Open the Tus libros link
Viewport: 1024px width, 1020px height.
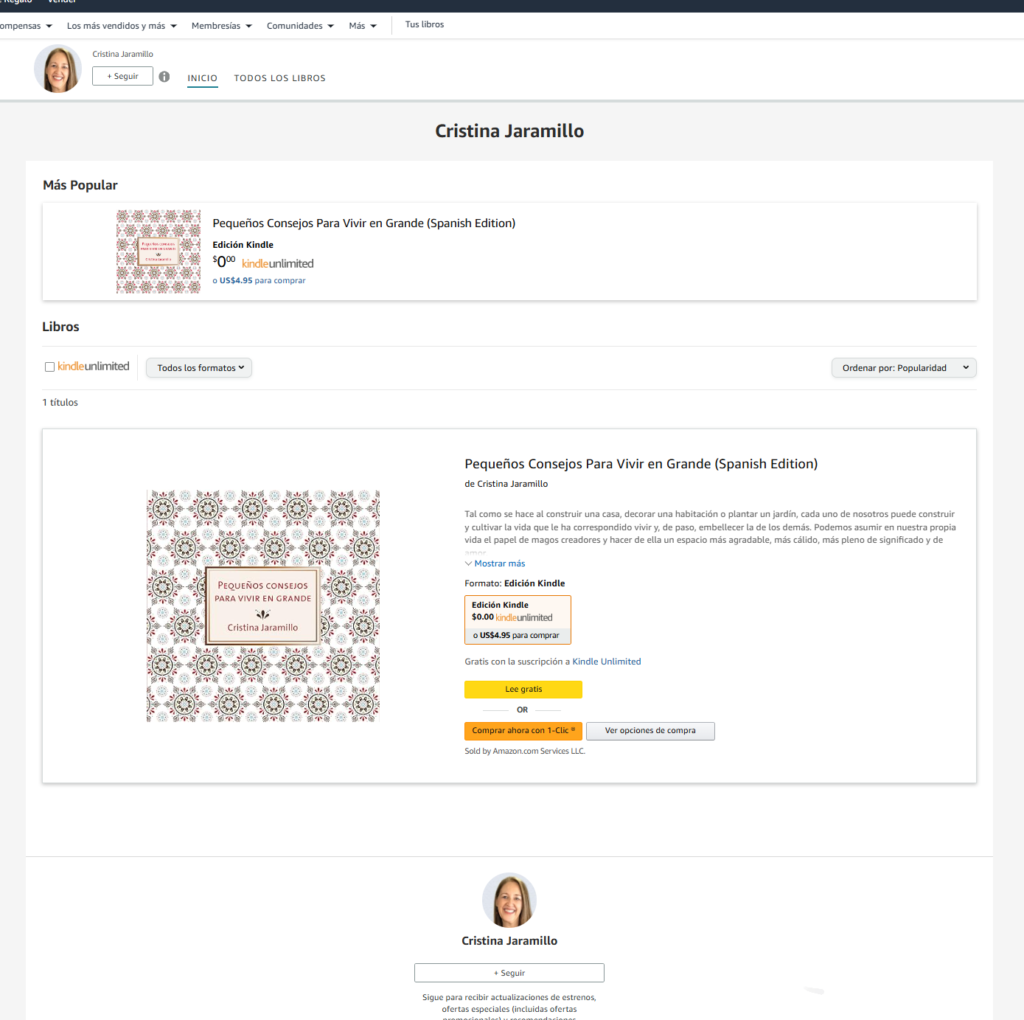tap(424, 24)
